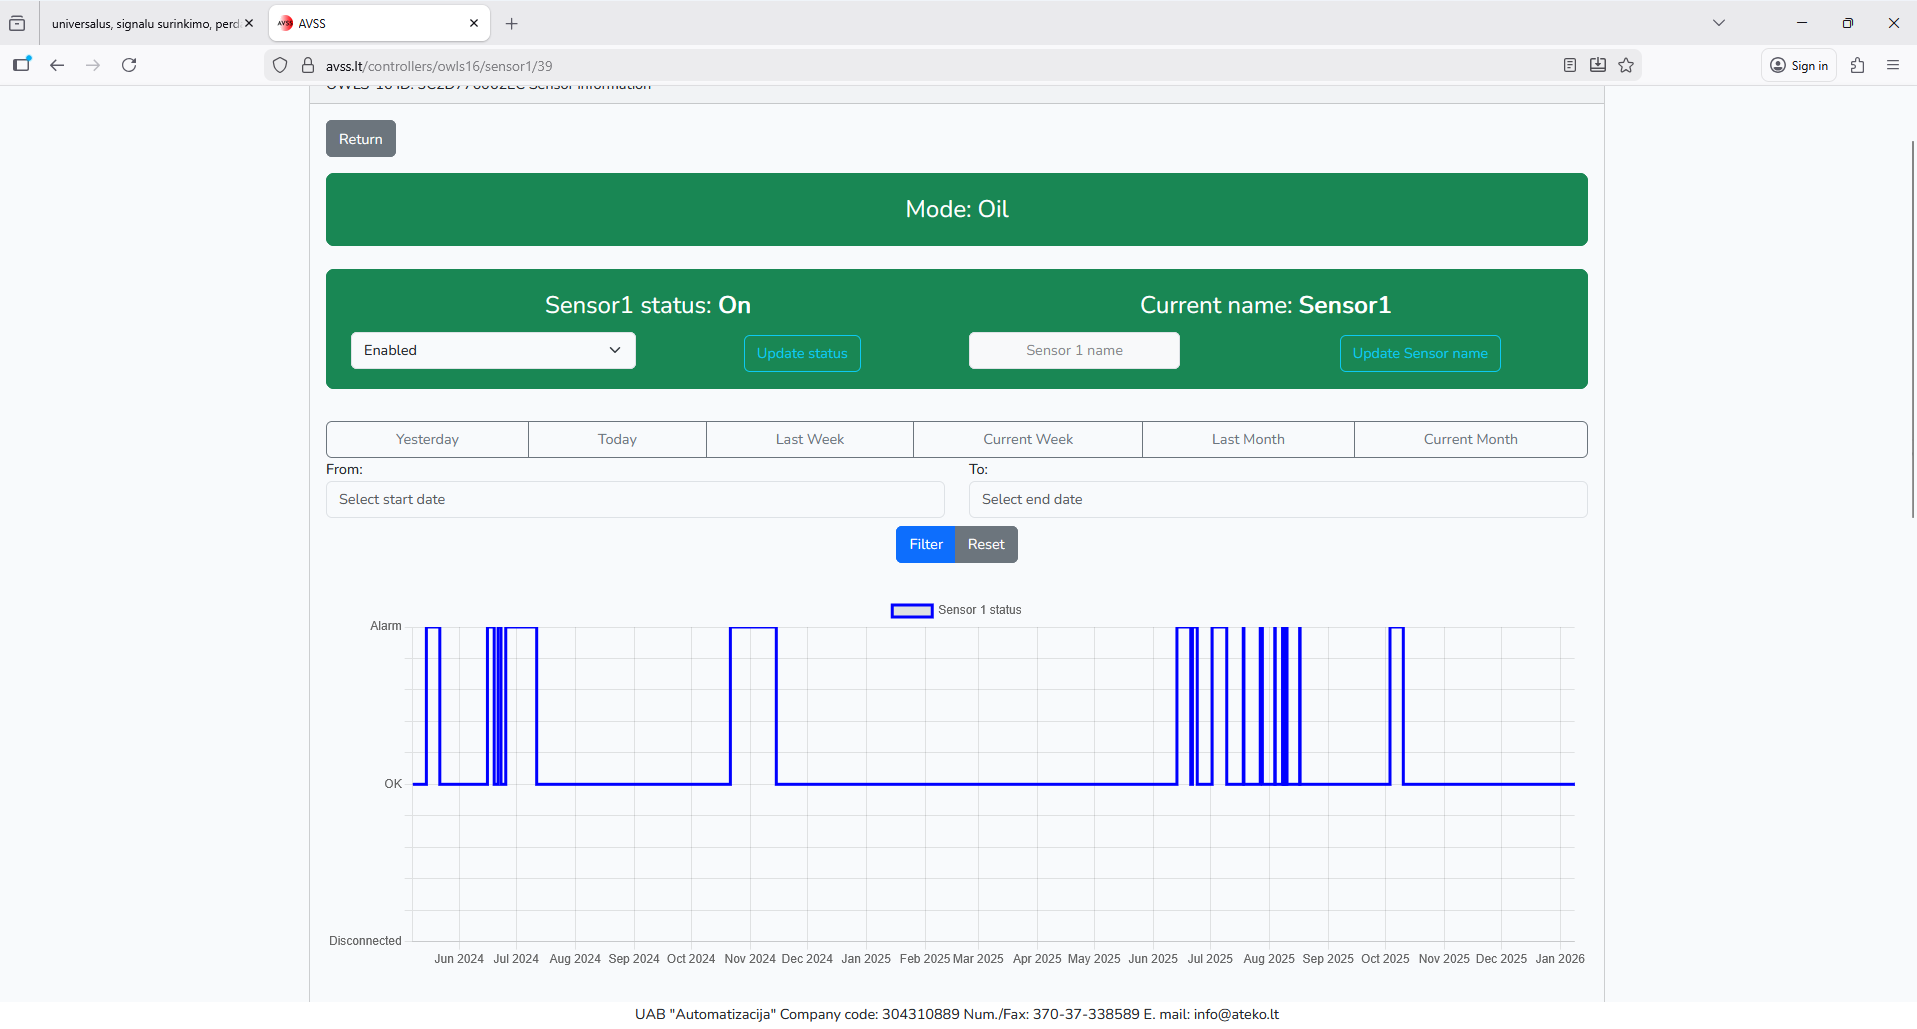Go back using the browser back arrow
1917x1029 pixels.
pyautogui.click(x=57, y=65)
